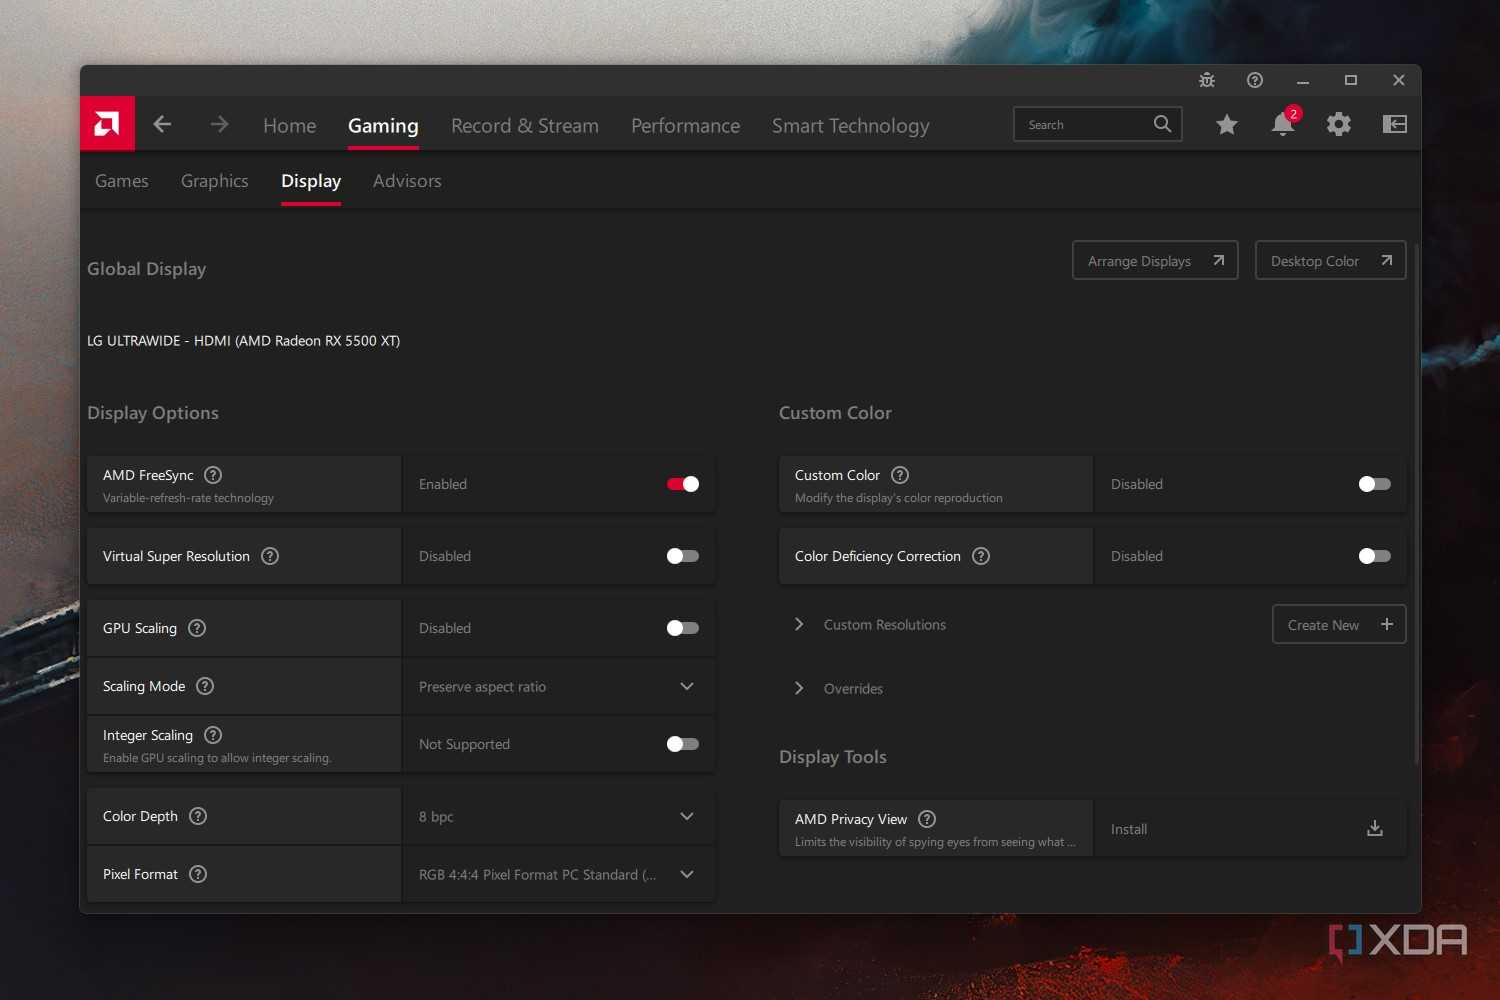Disable the AMD FreeSync toggle
The height and width of the screenshot is (1000, 1500).
click(683, 484)
